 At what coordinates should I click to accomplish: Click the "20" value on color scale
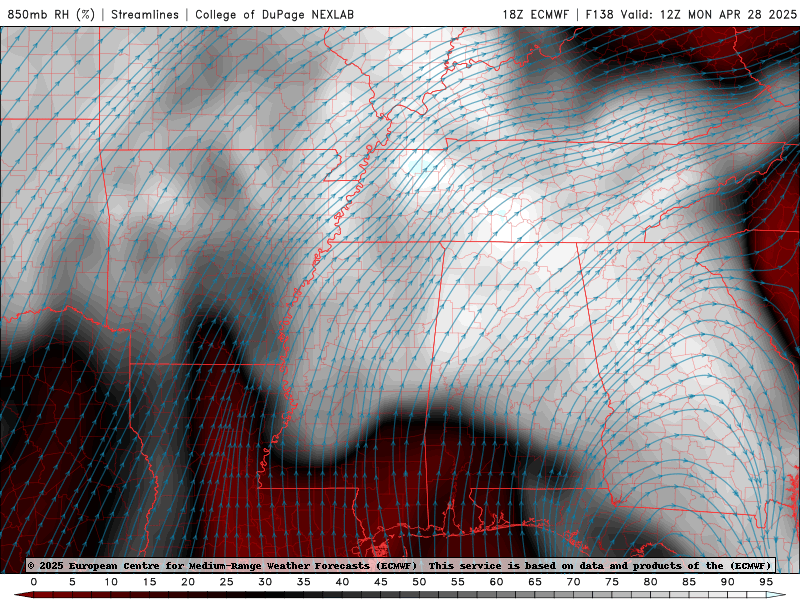pyautogui.click(x=188, y=582)
